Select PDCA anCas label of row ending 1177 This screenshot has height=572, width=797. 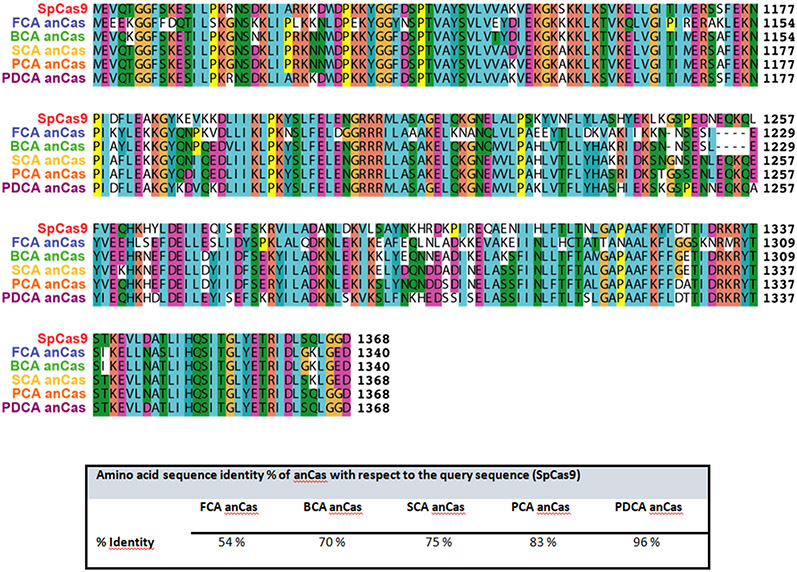point(44,78)
